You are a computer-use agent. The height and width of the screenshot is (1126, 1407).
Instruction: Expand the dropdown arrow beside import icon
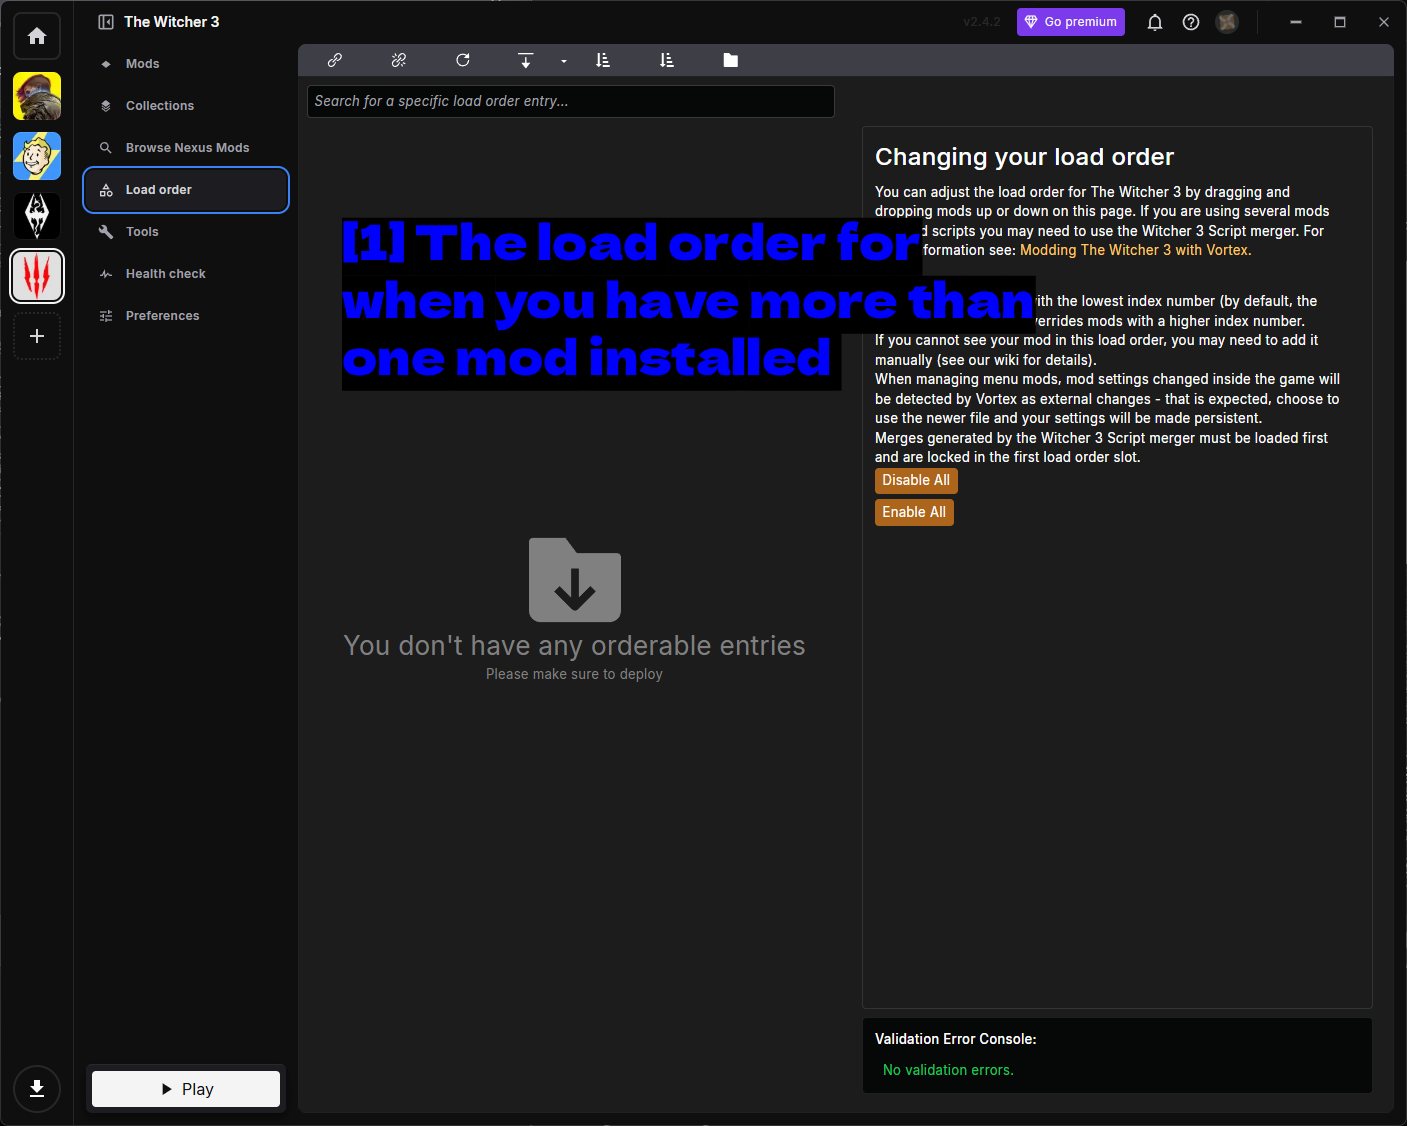point(564,61)
